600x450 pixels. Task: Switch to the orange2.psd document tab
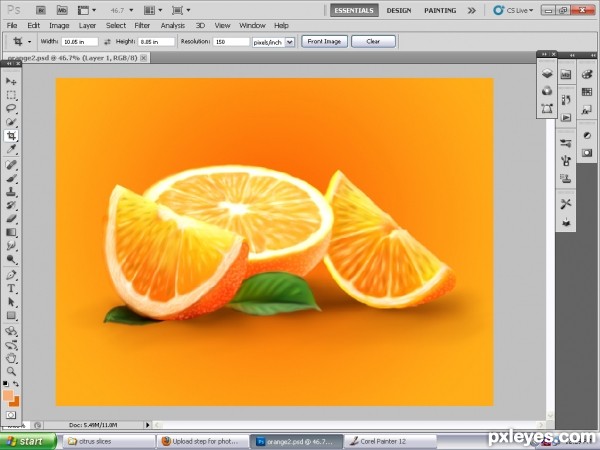coord(72,58)
